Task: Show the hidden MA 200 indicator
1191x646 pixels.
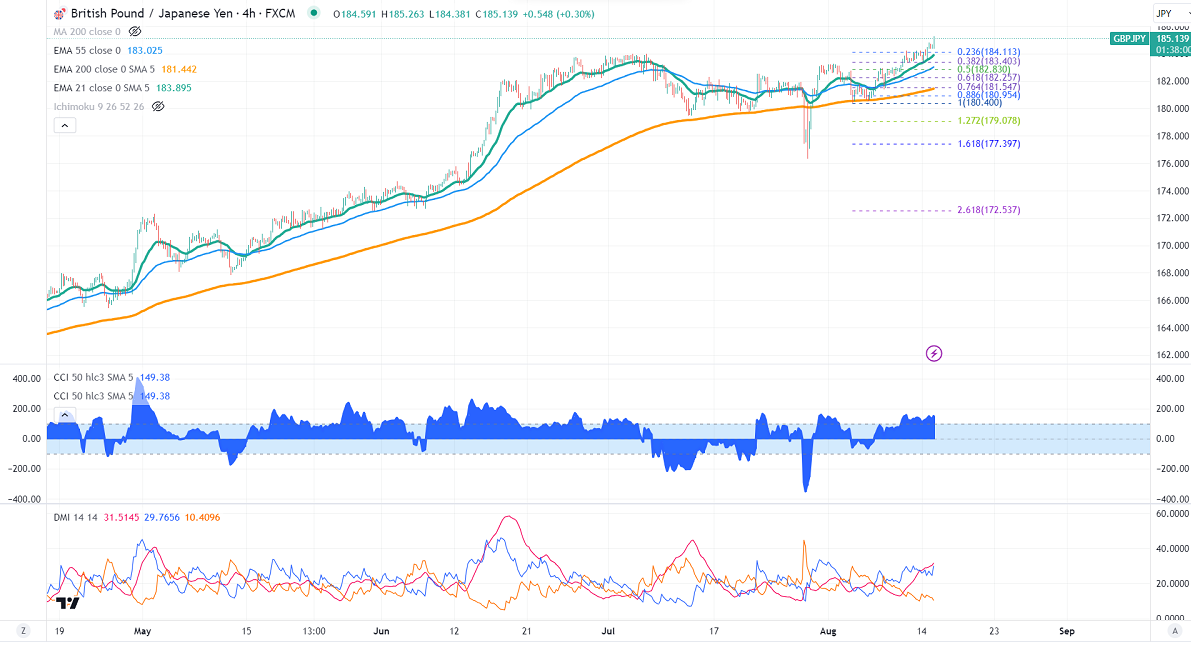Action: 135,32
